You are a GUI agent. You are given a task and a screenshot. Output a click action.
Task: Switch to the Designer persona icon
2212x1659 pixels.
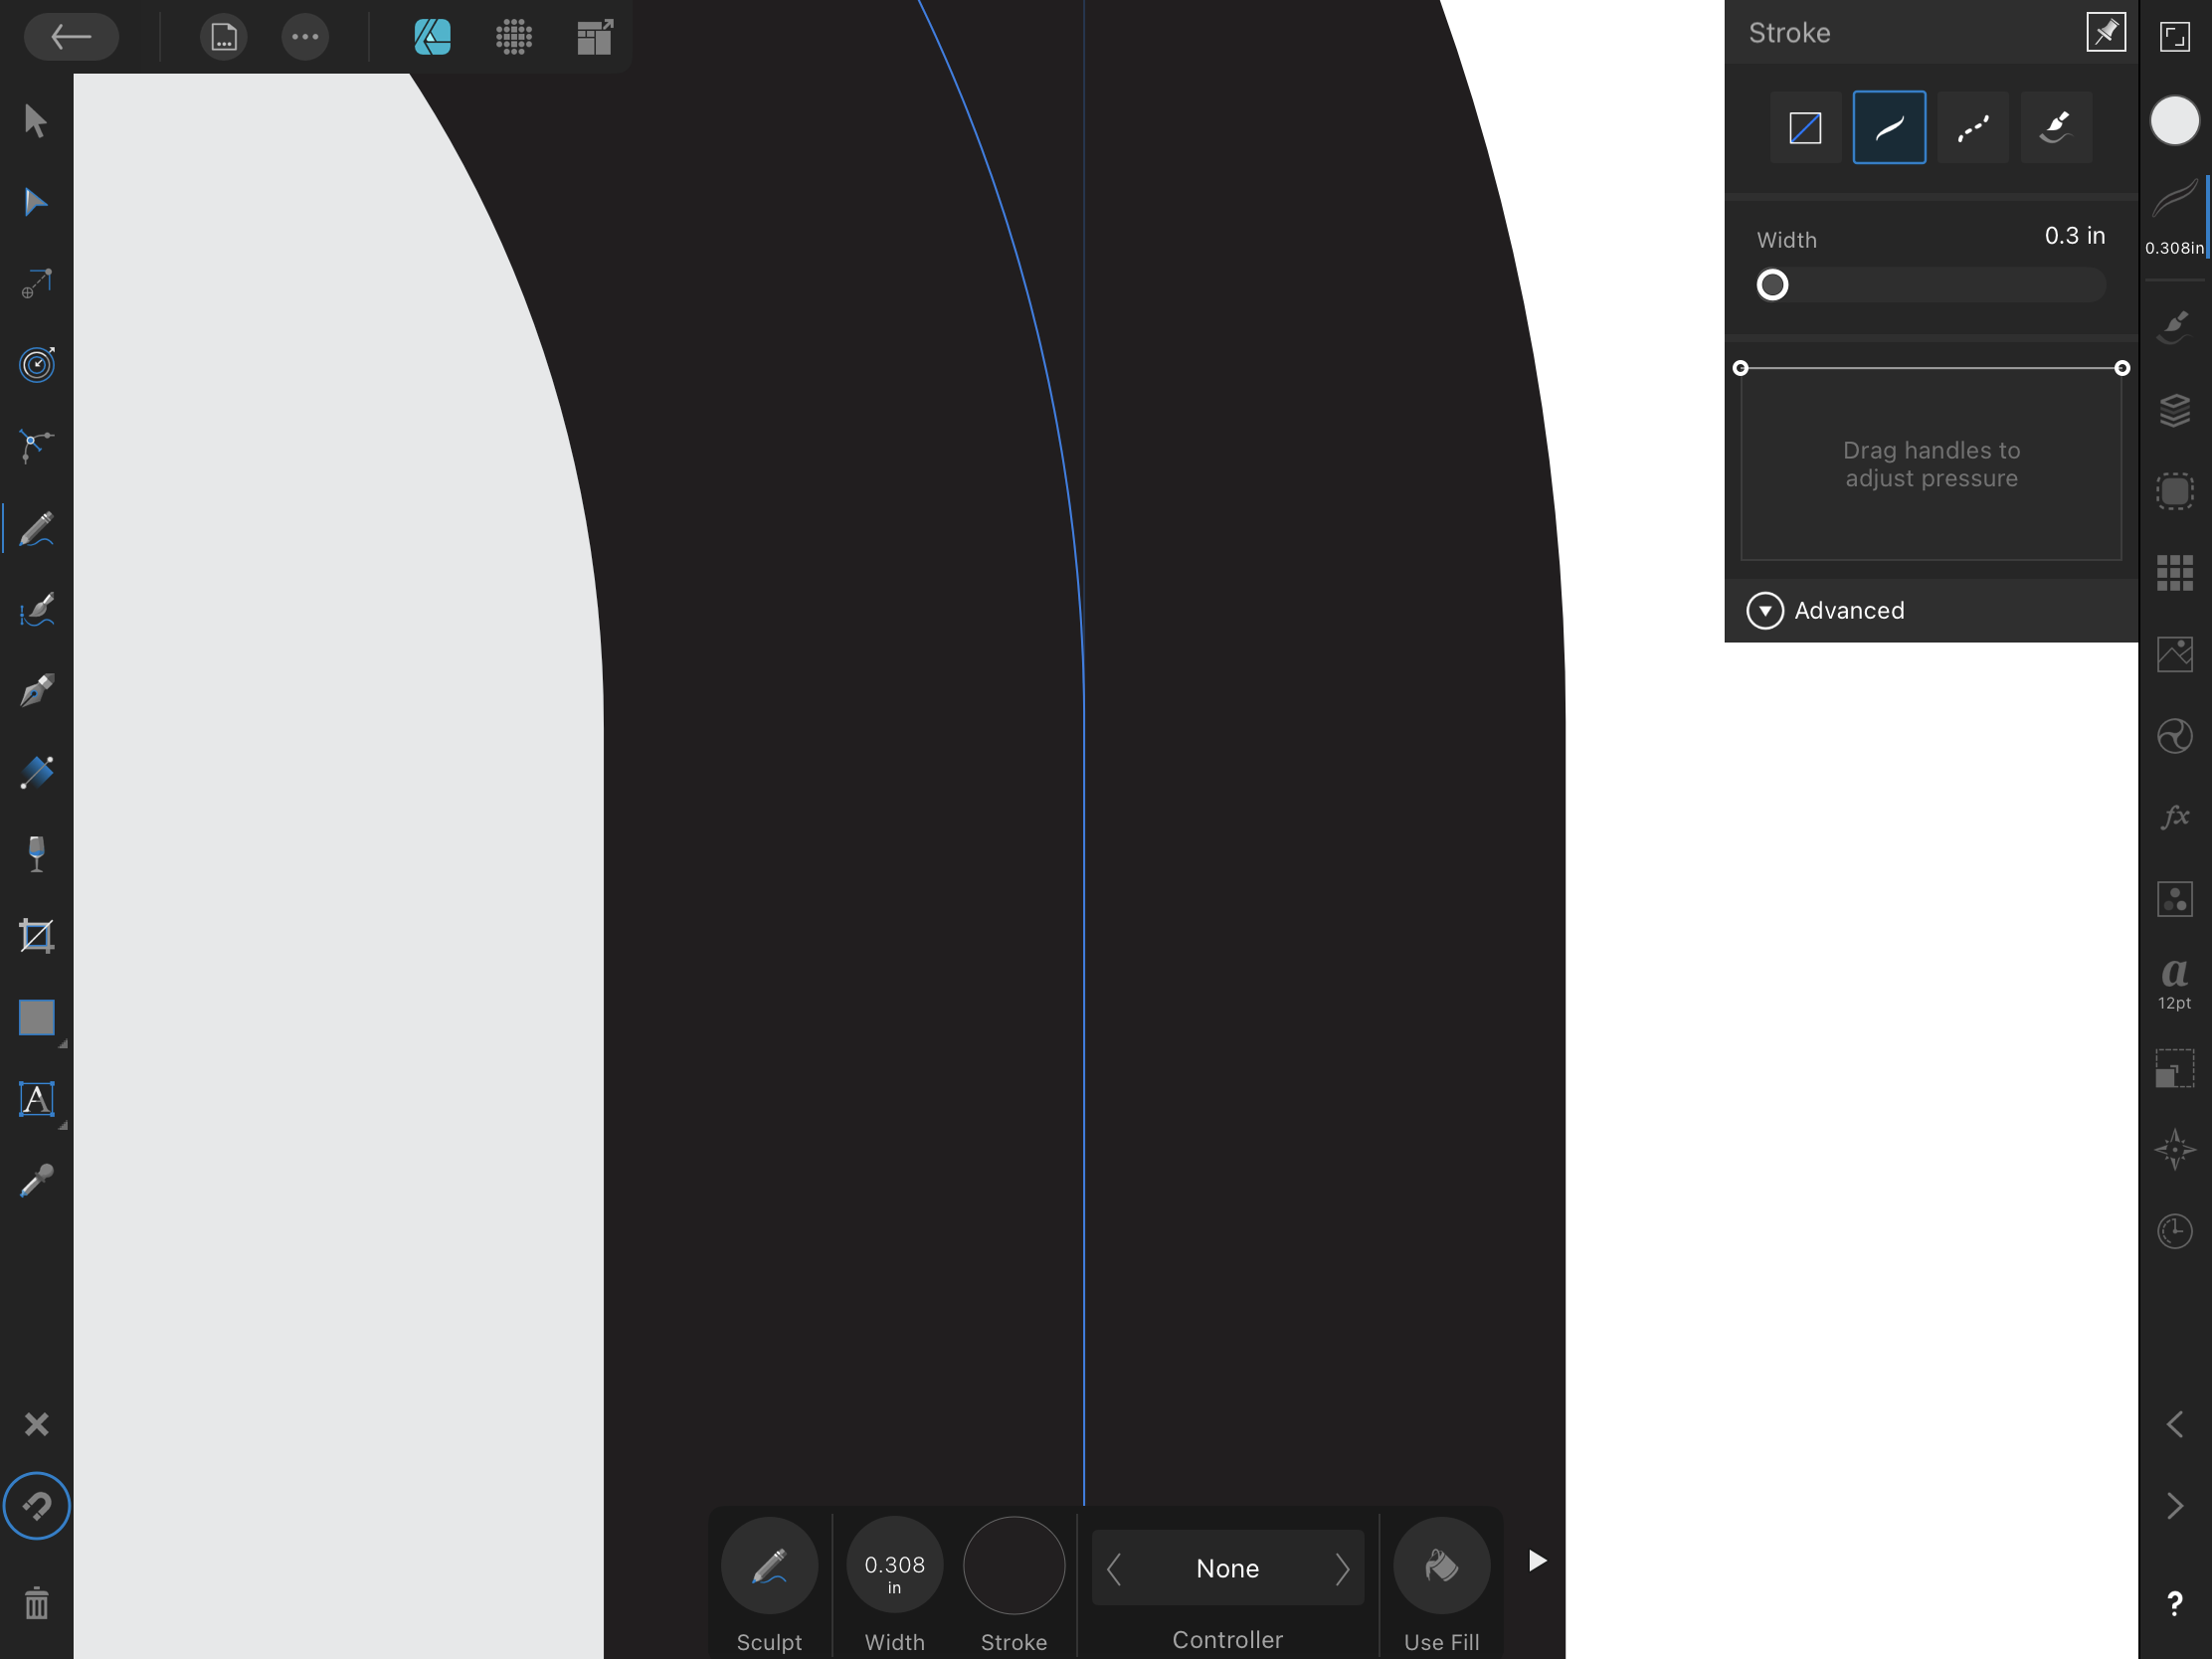point(432,38)
